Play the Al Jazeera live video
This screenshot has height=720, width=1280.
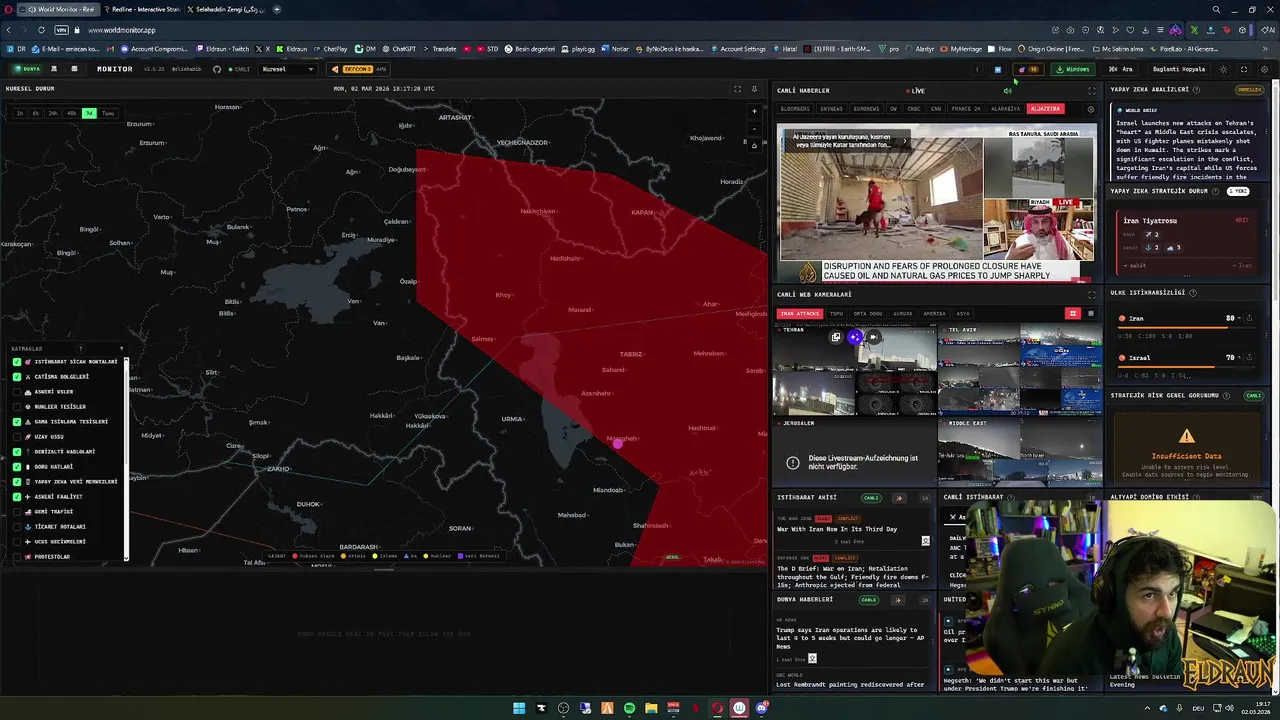coord(938,204)
